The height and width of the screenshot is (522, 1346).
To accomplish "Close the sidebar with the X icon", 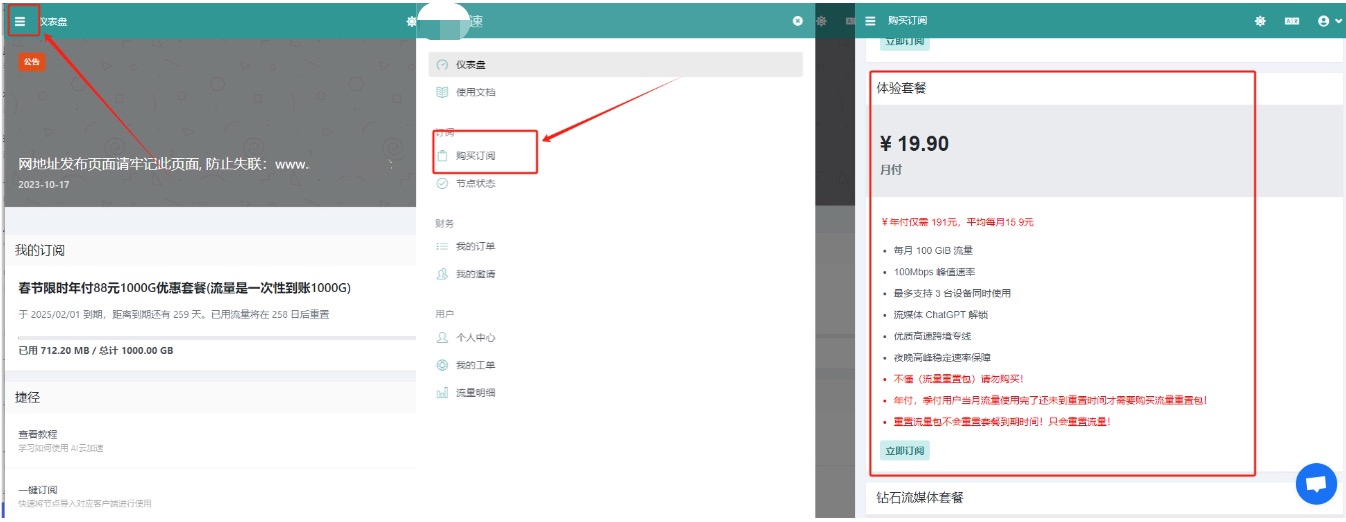I will tap(797, 21).
